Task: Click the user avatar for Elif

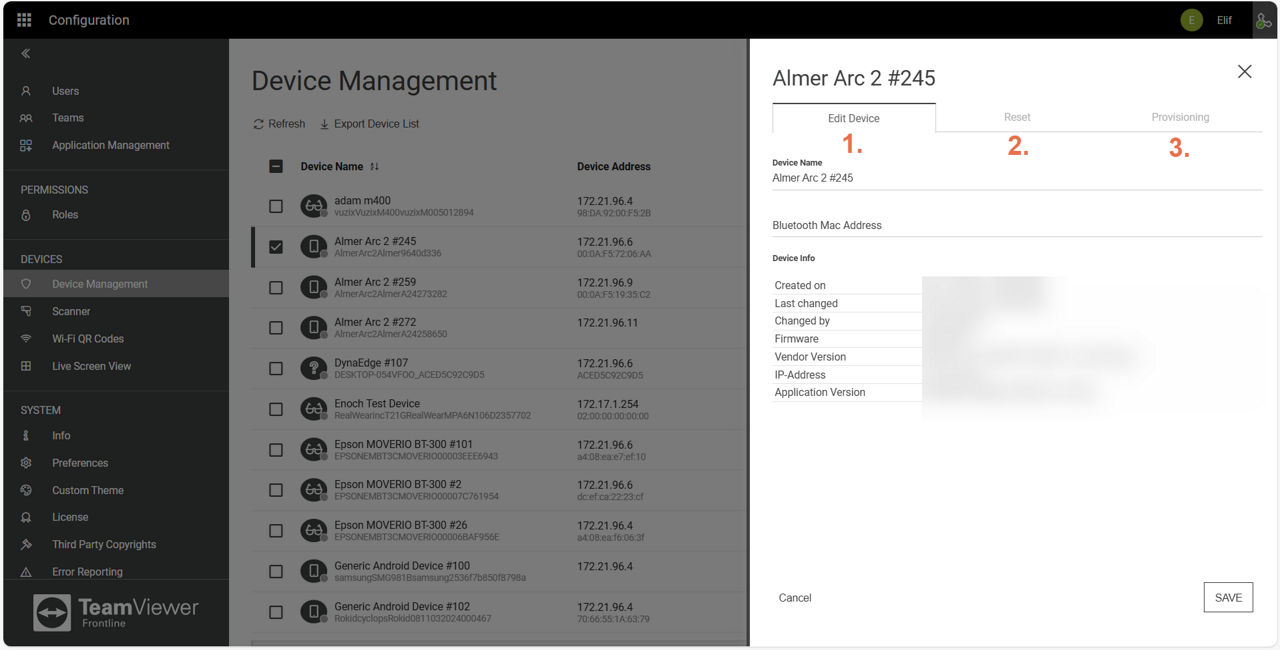Action: (x=1191, y=20)
